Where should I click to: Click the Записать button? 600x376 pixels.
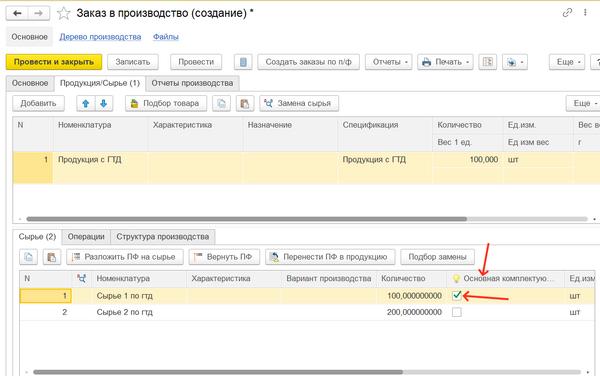(133, 62)
